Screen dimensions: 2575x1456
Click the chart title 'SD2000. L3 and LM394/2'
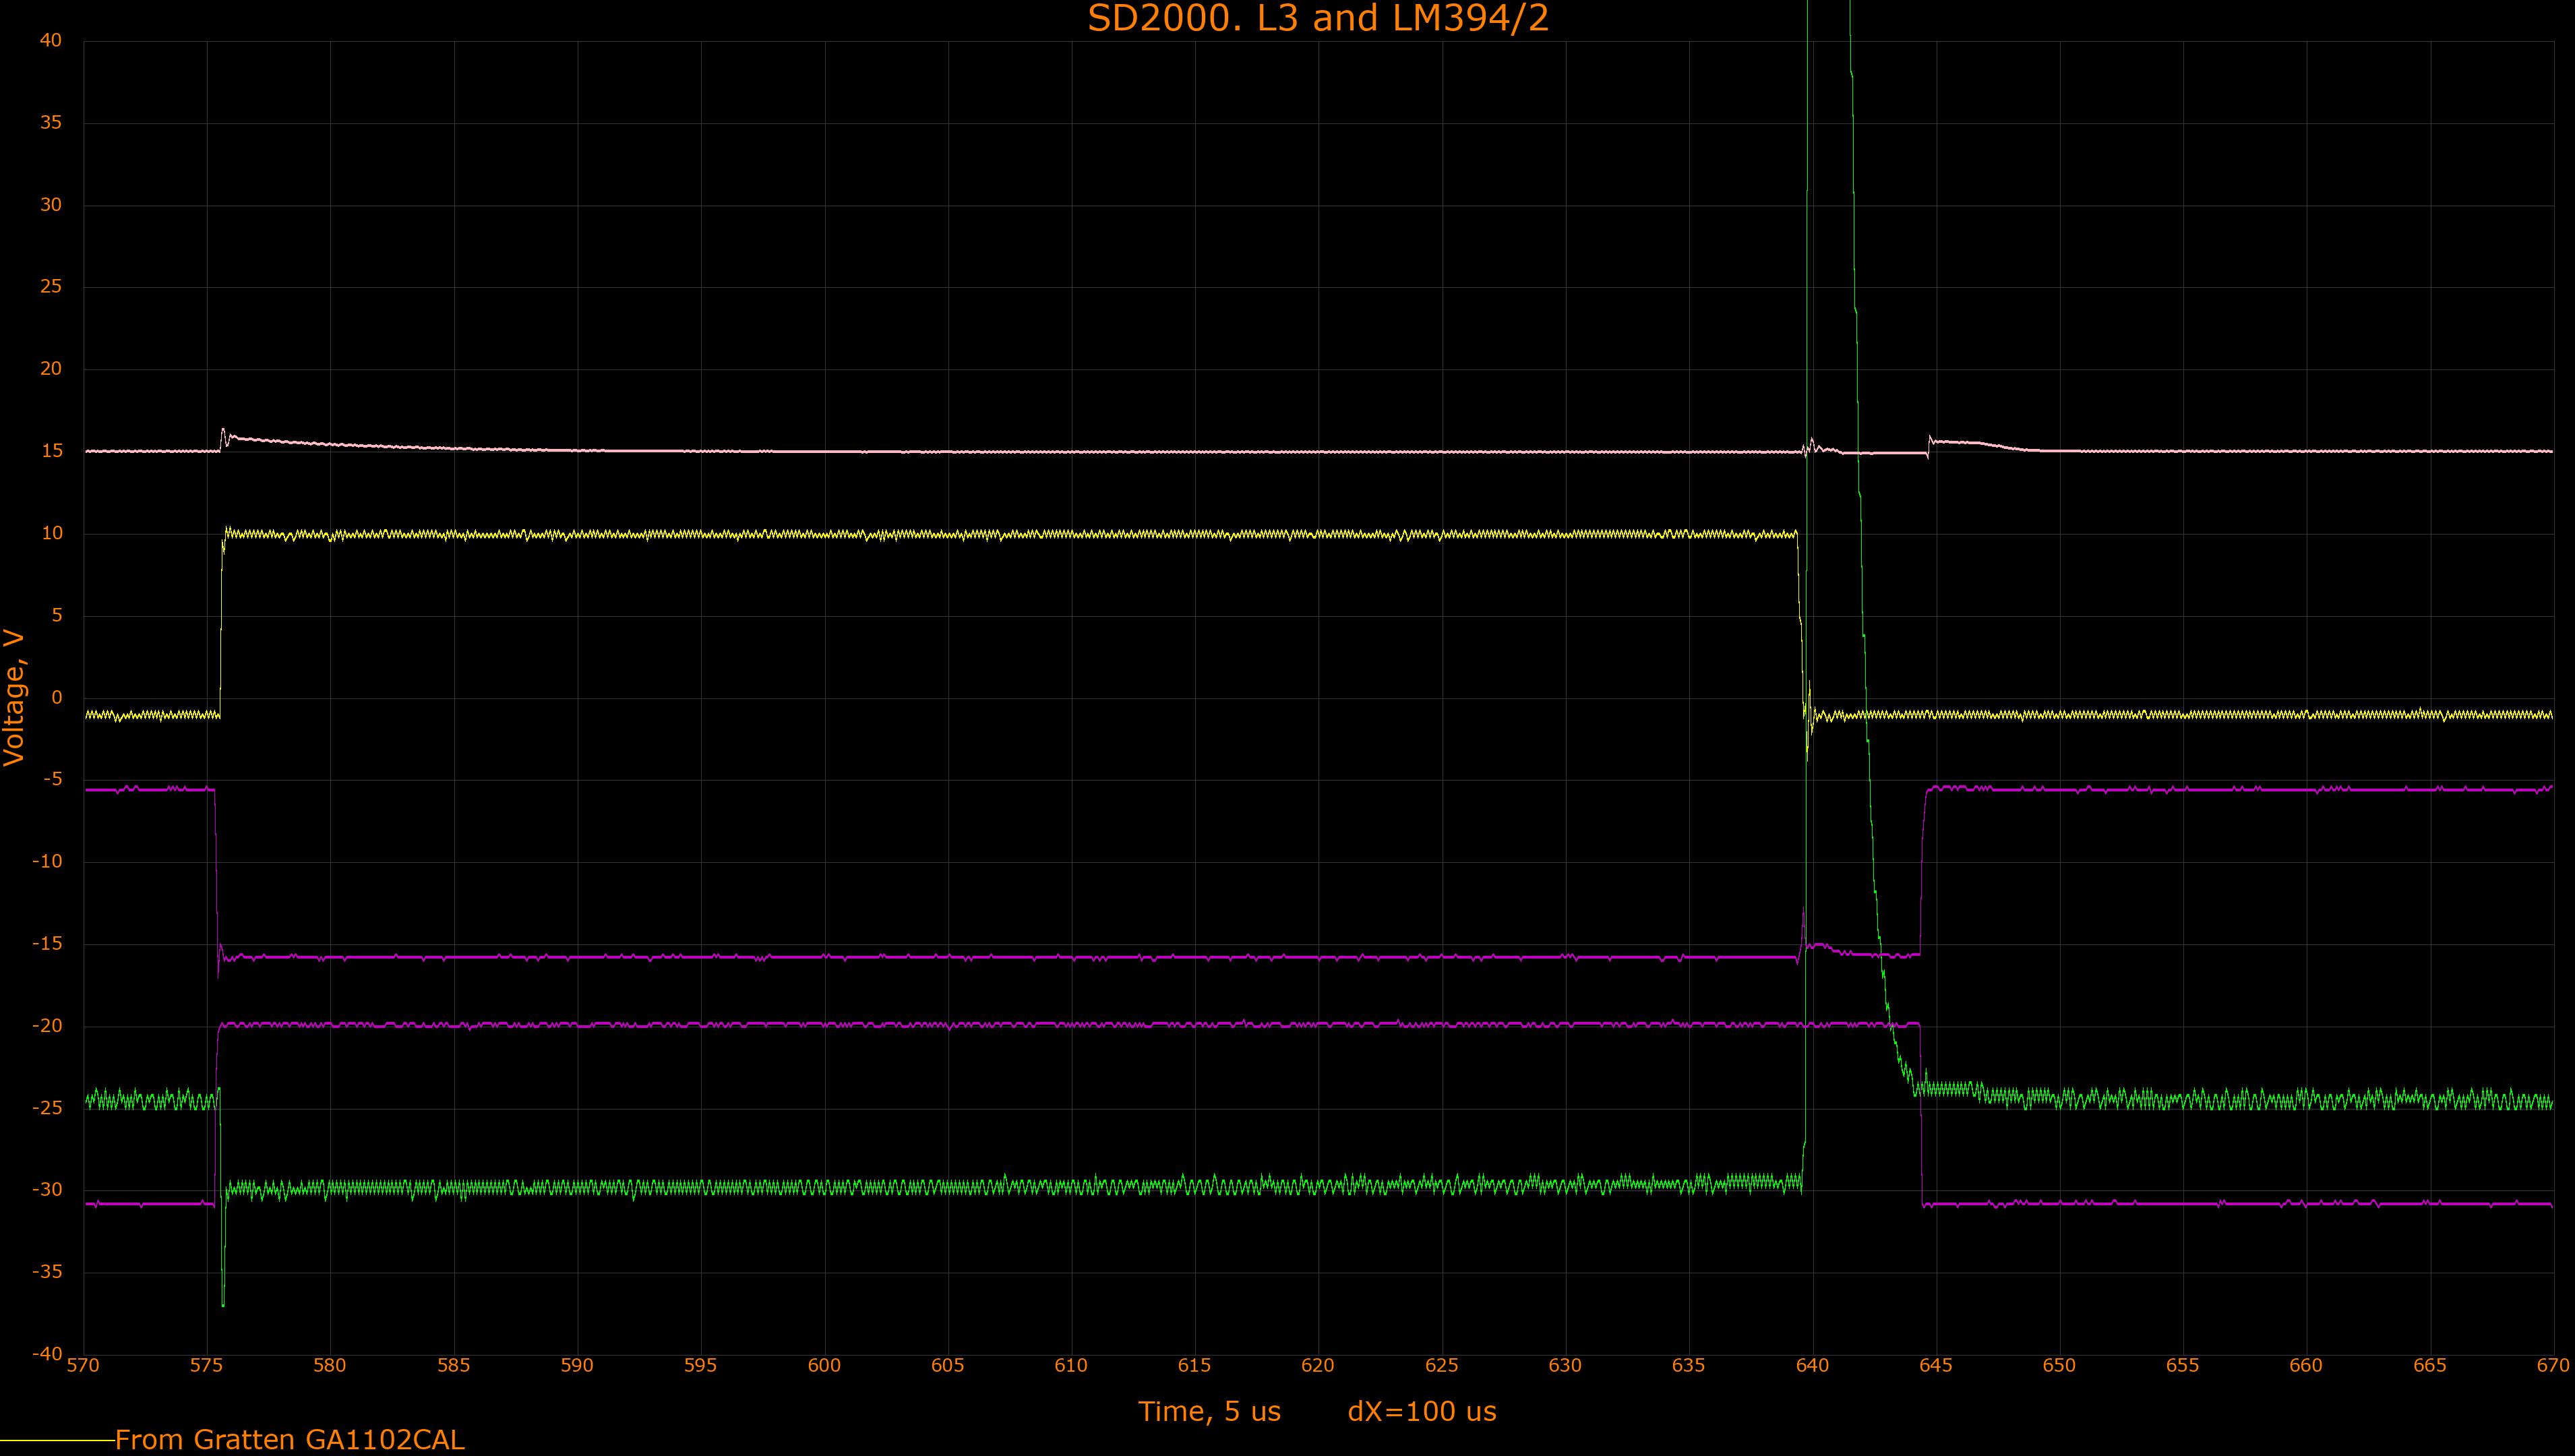1318,18
